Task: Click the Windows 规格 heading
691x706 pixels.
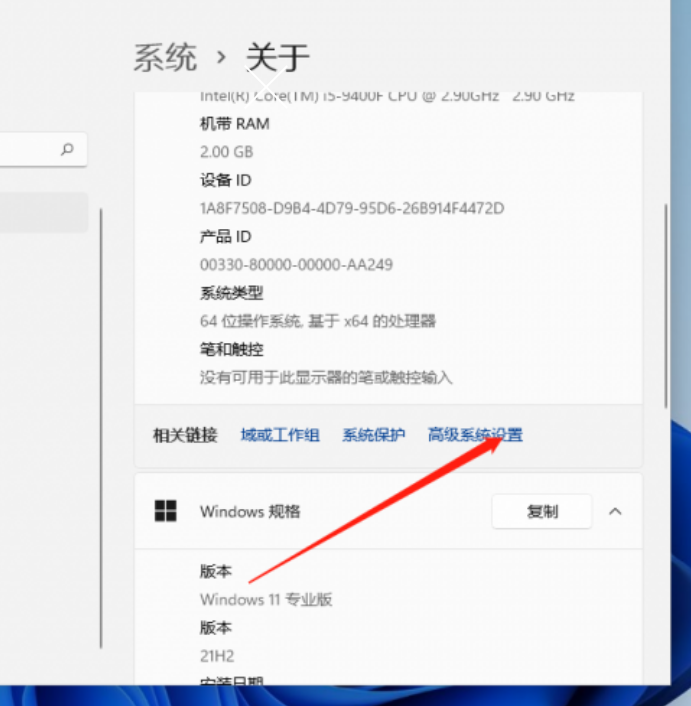Action: 250,511
